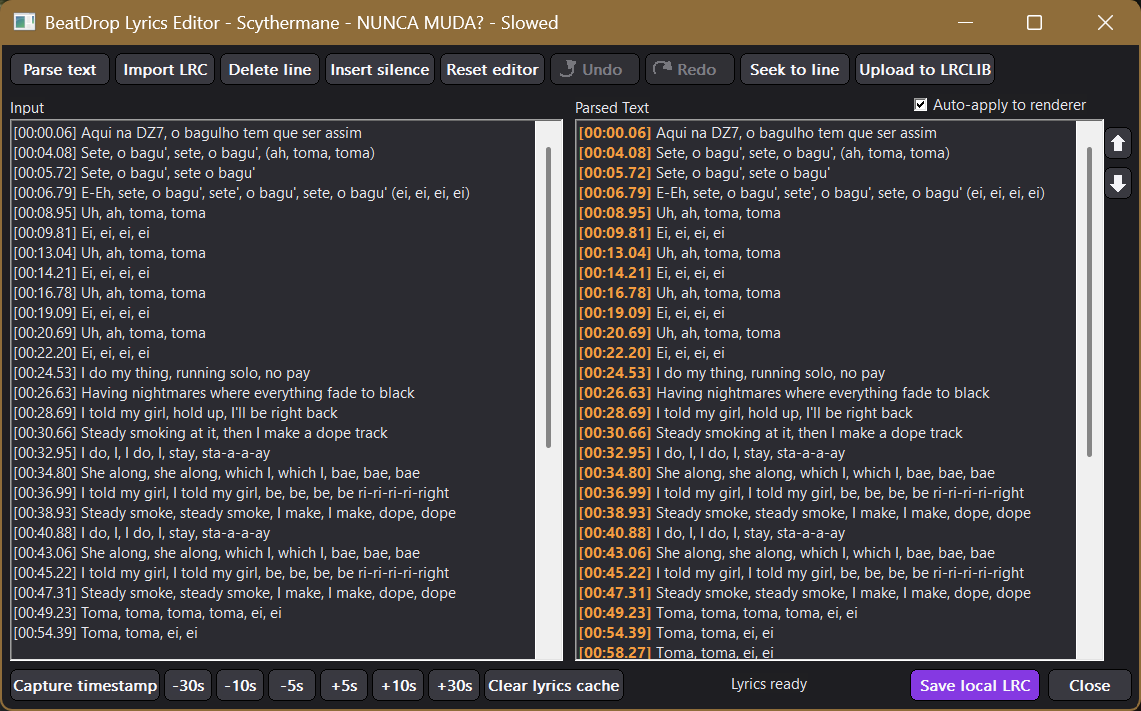
Task: Select parsed line at [00:08.95]
Action: coord(680,213)
